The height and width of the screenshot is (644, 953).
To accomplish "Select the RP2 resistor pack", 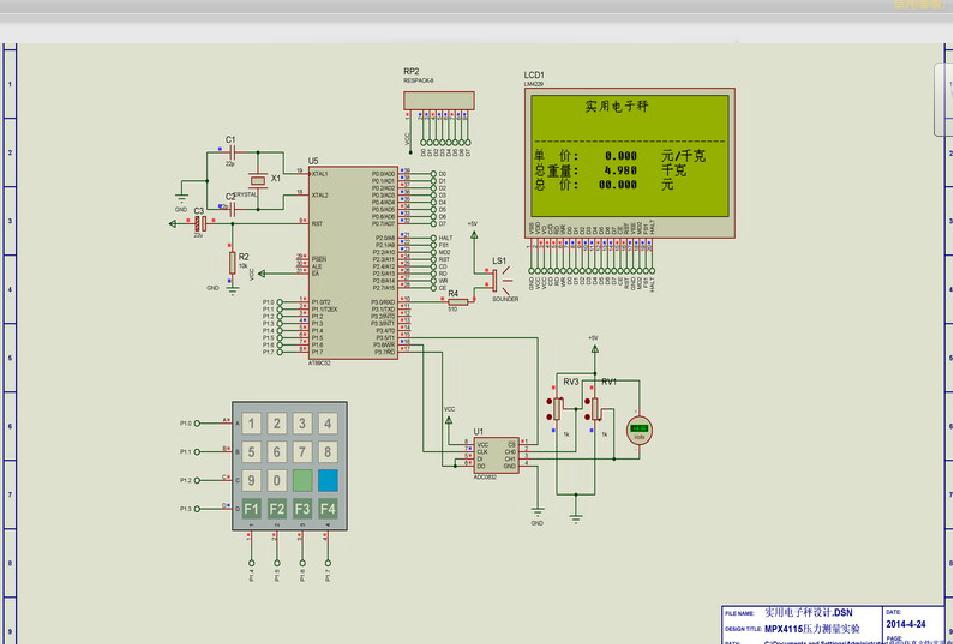I will [440, 99].
